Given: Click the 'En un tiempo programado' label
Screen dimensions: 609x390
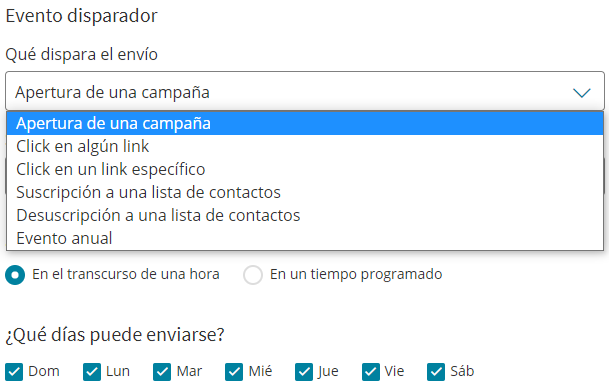Looking at the screenshot, I should (356, 274).
